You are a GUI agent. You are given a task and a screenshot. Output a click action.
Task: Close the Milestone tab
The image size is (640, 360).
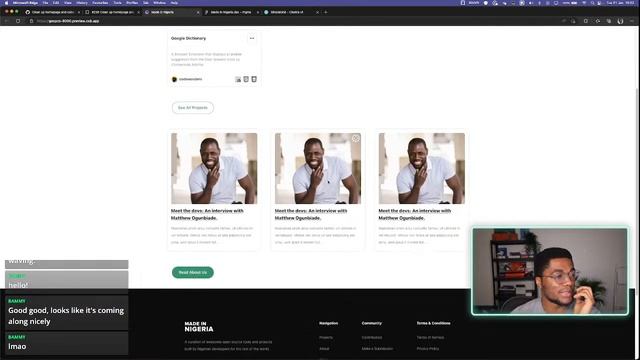click(x=317, y=12)
